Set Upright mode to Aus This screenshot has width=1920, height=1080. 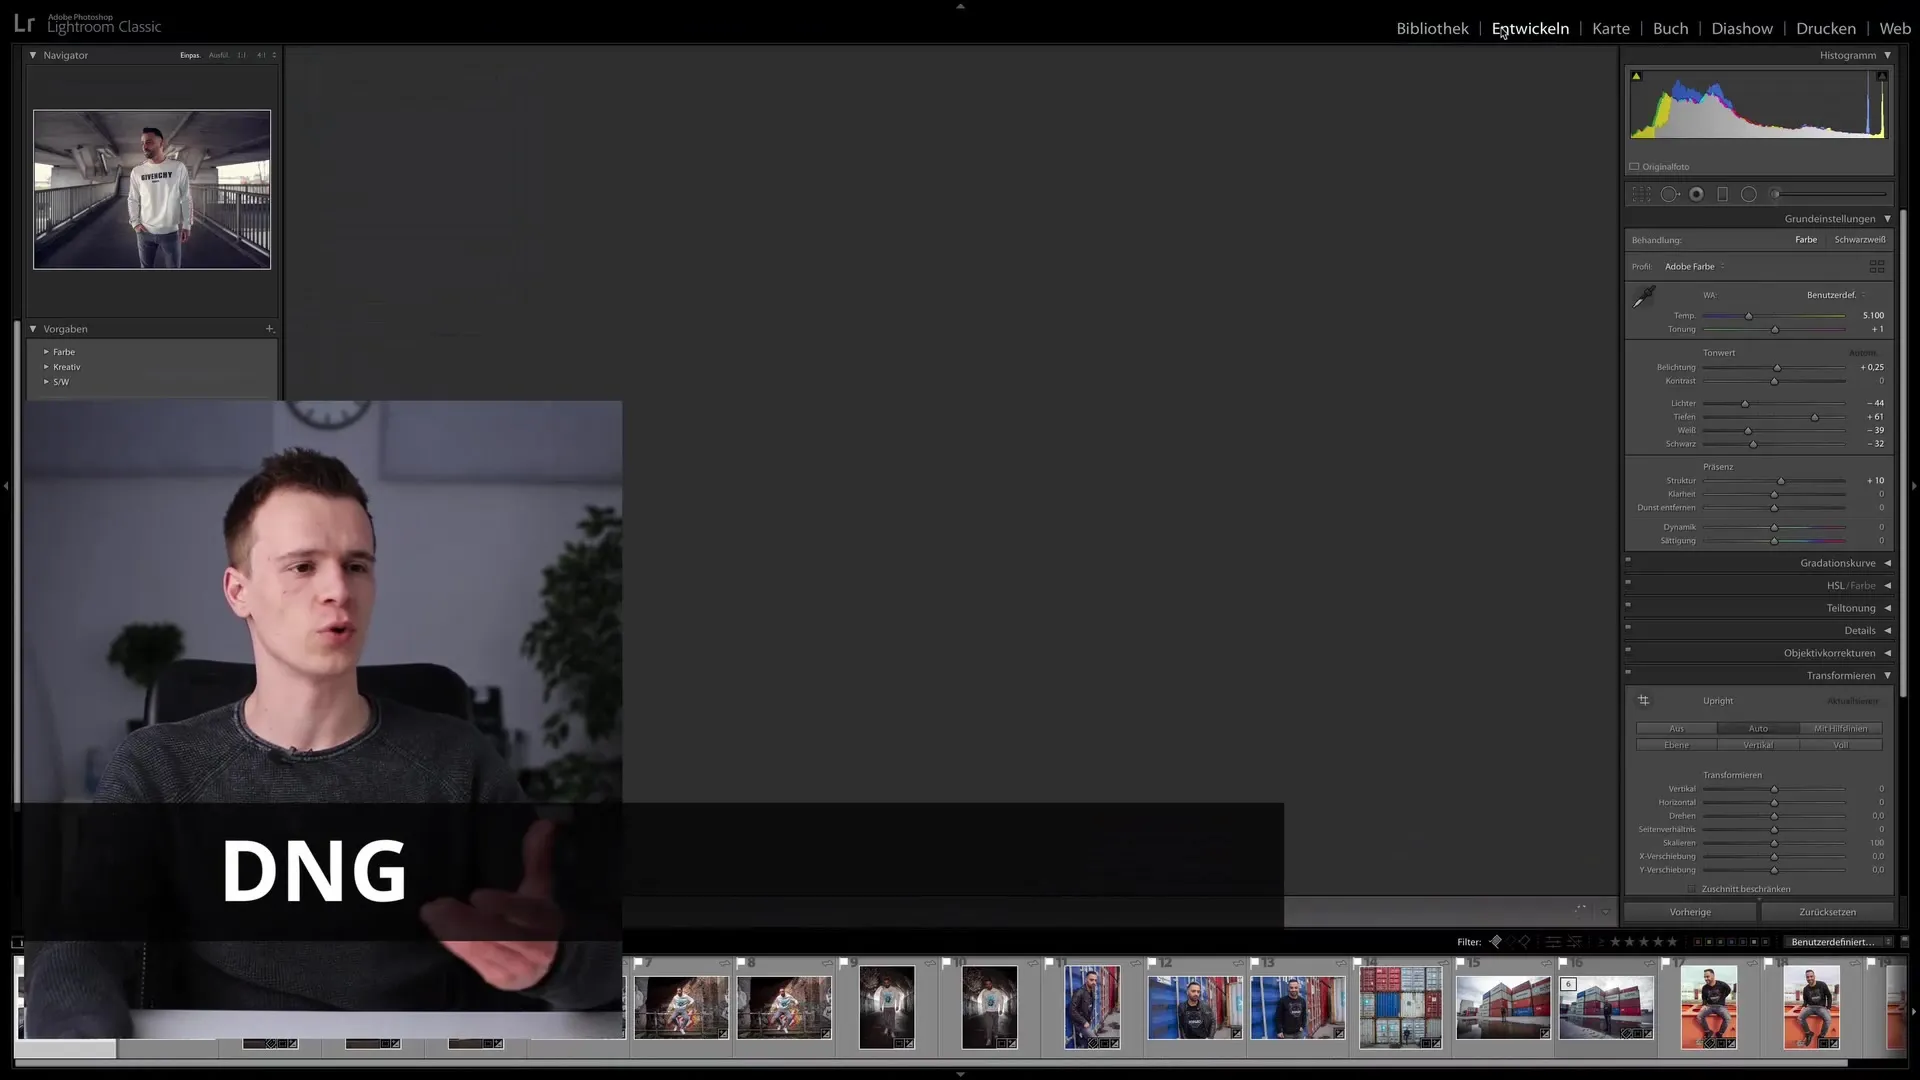tap(1676, 729)
